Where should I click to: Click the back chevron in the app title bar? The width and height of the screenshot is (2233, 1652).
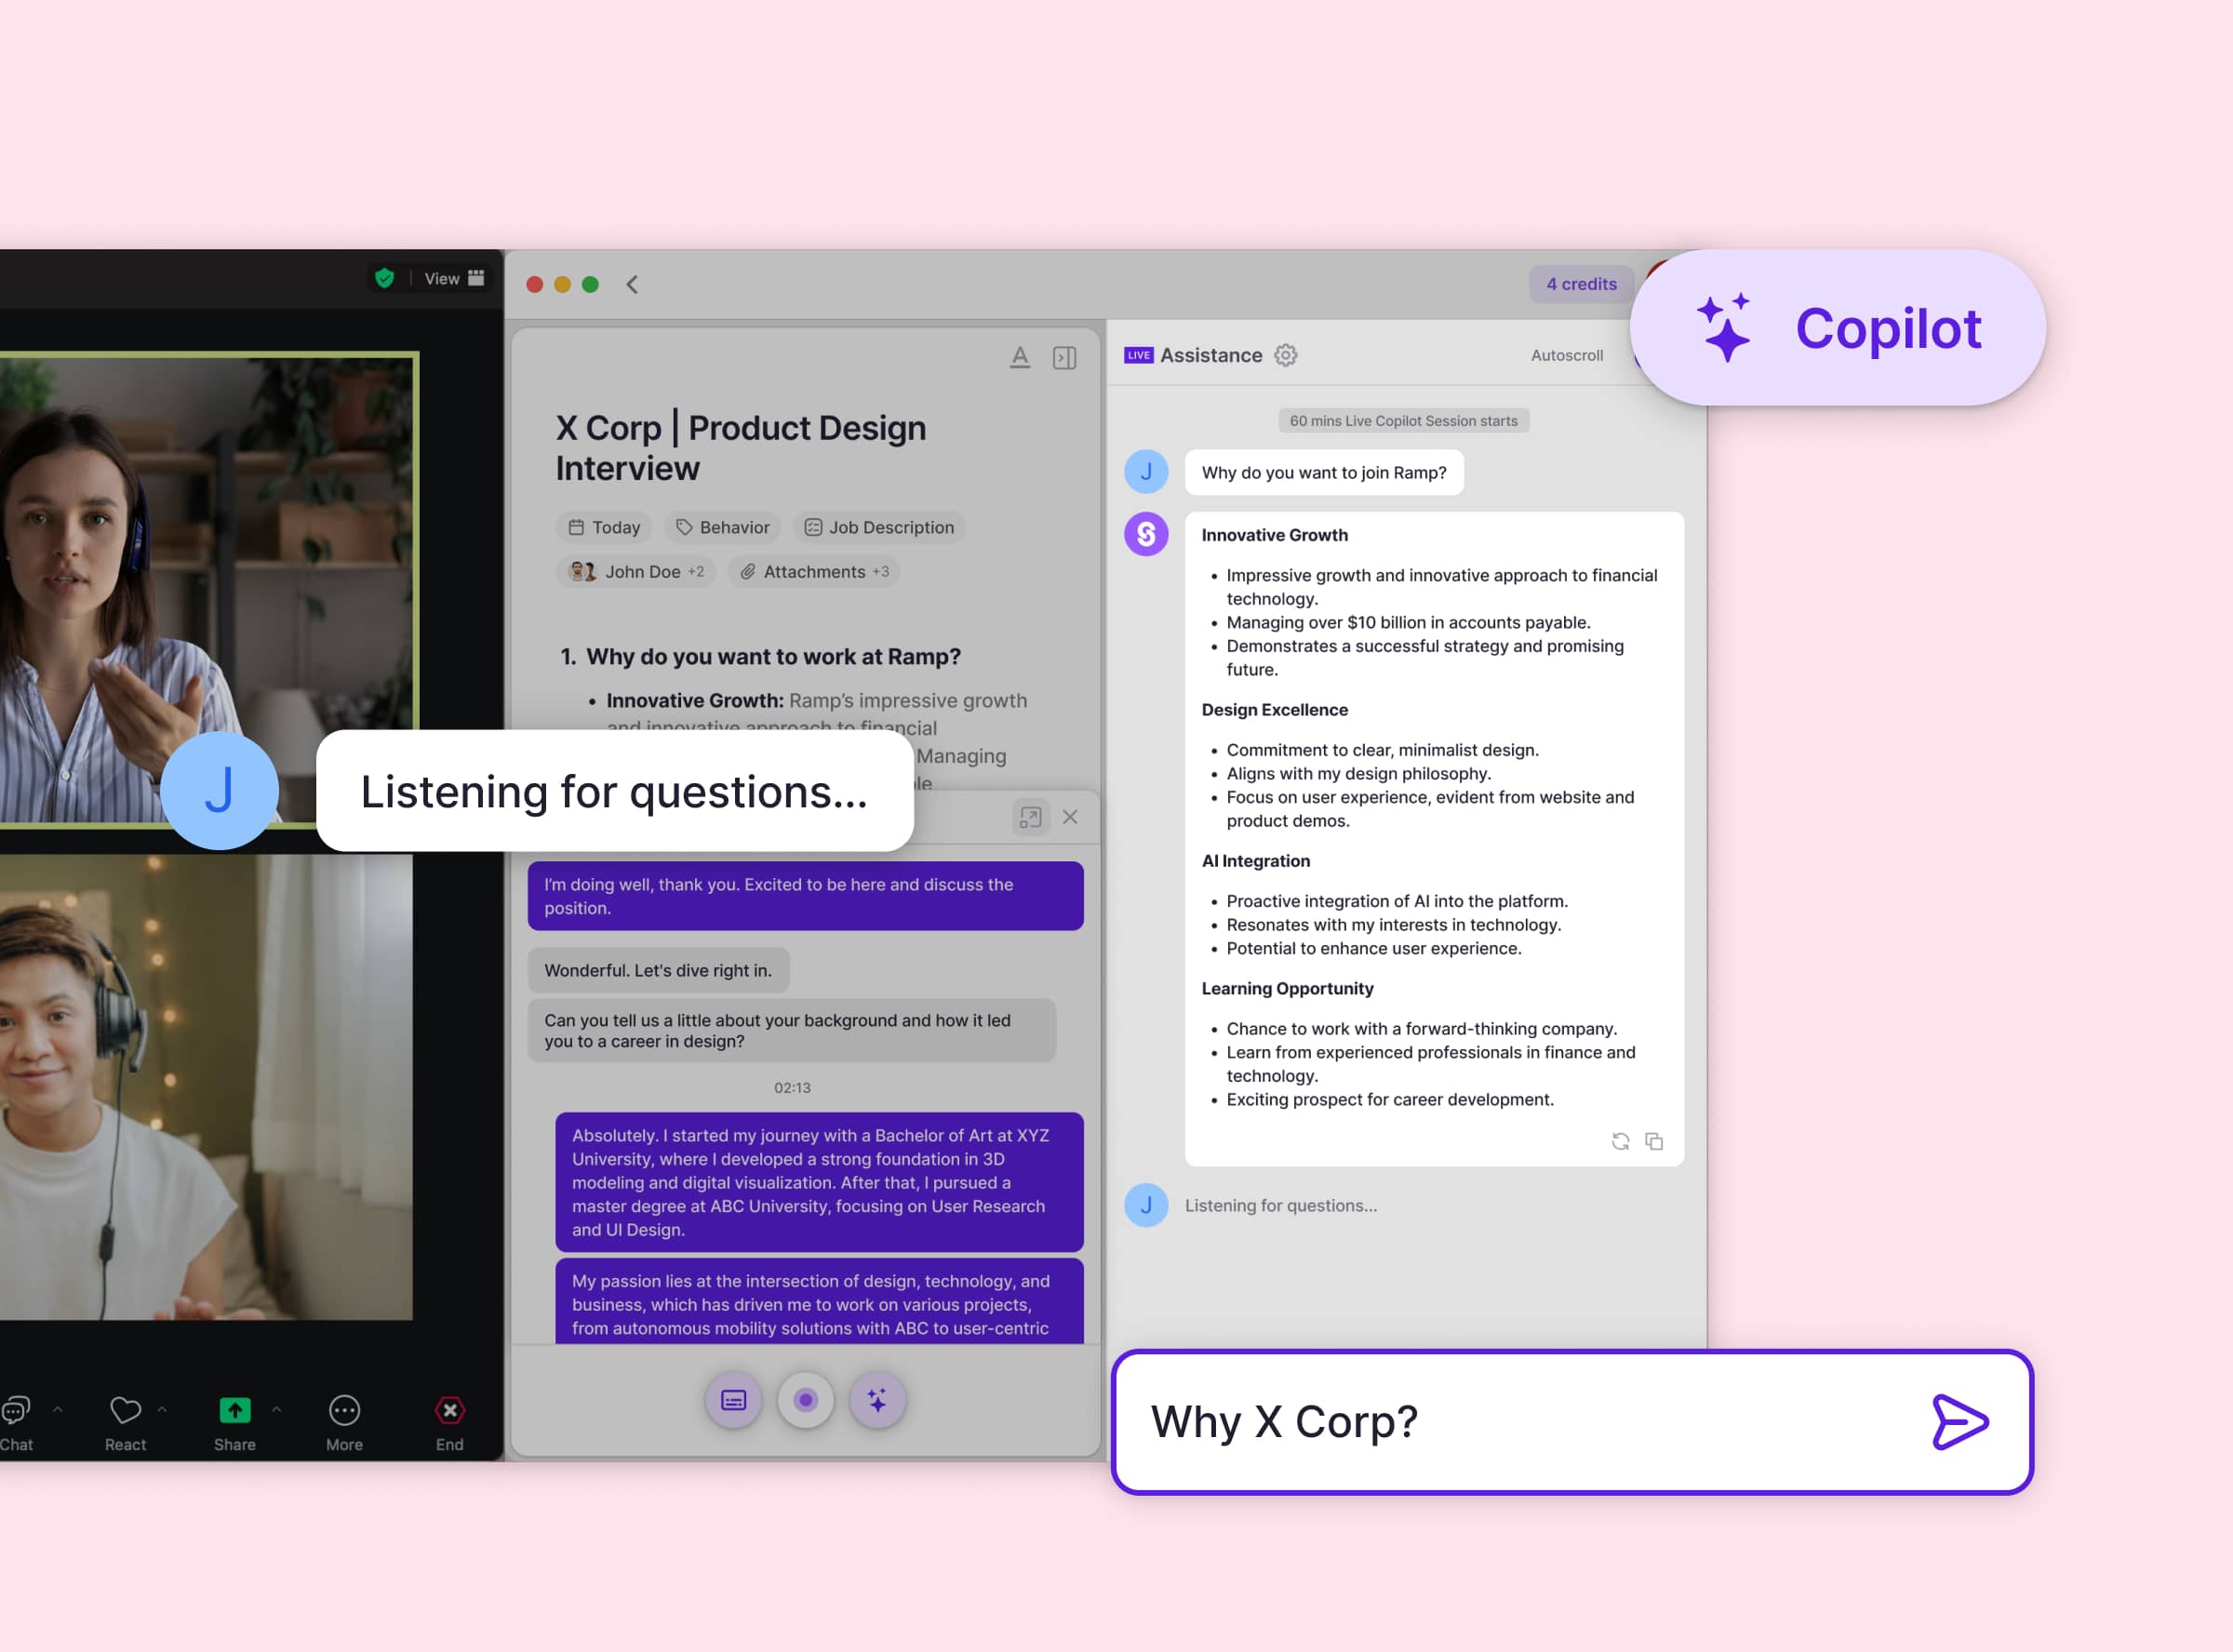point(632,284)
